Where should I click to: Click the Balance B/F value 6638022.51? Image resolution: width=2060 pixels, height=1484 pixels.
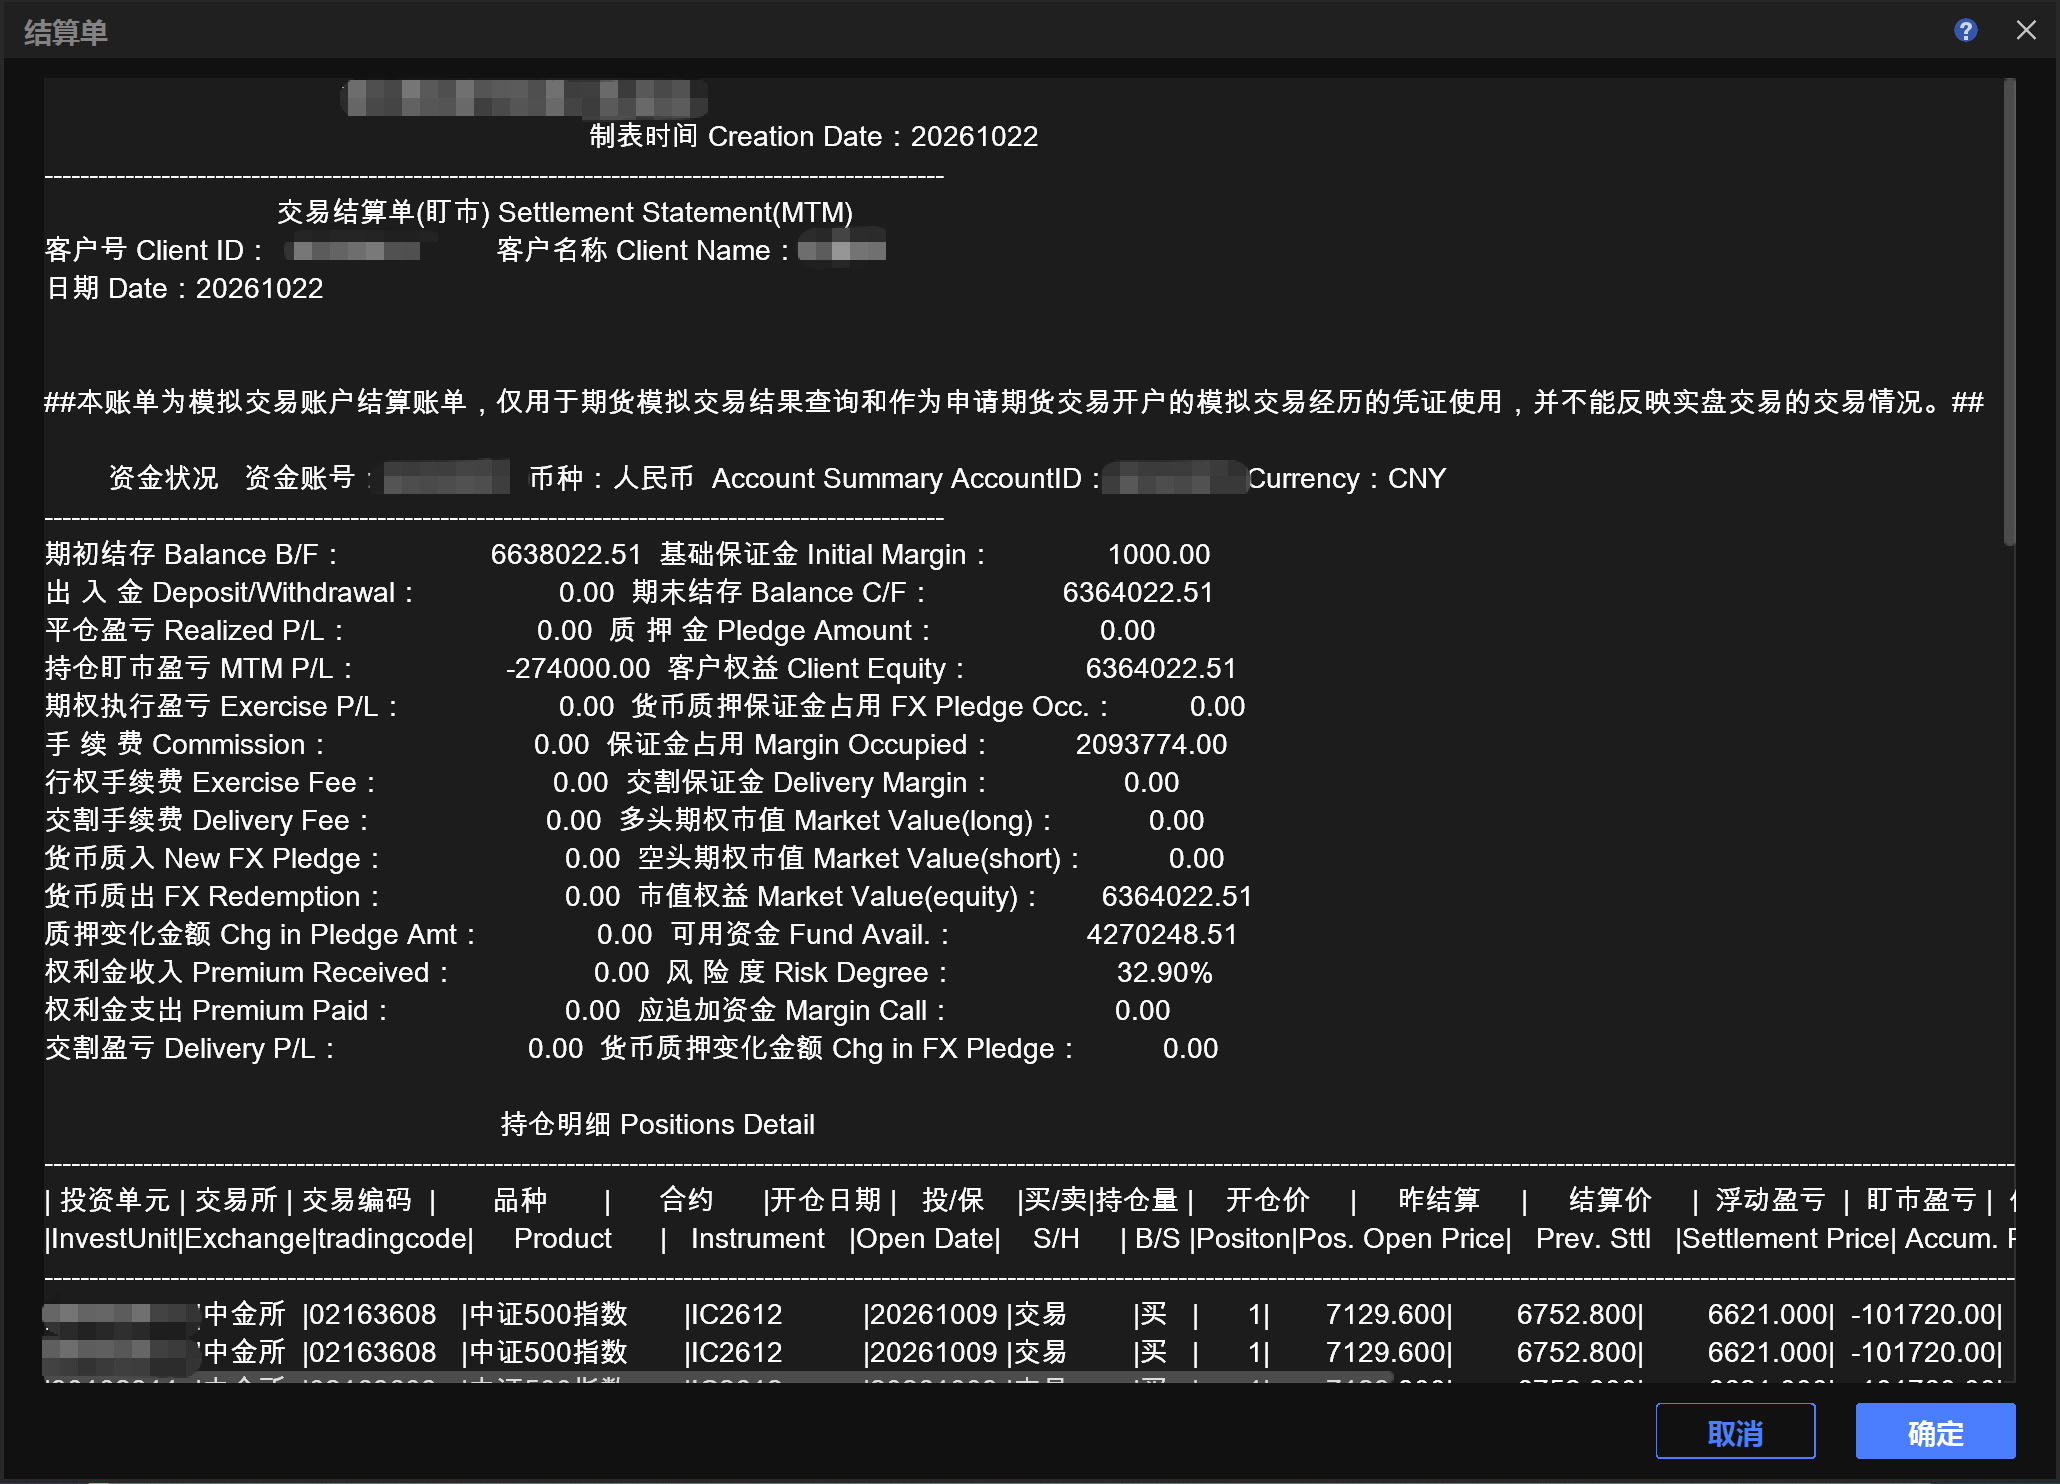[565, 554]
